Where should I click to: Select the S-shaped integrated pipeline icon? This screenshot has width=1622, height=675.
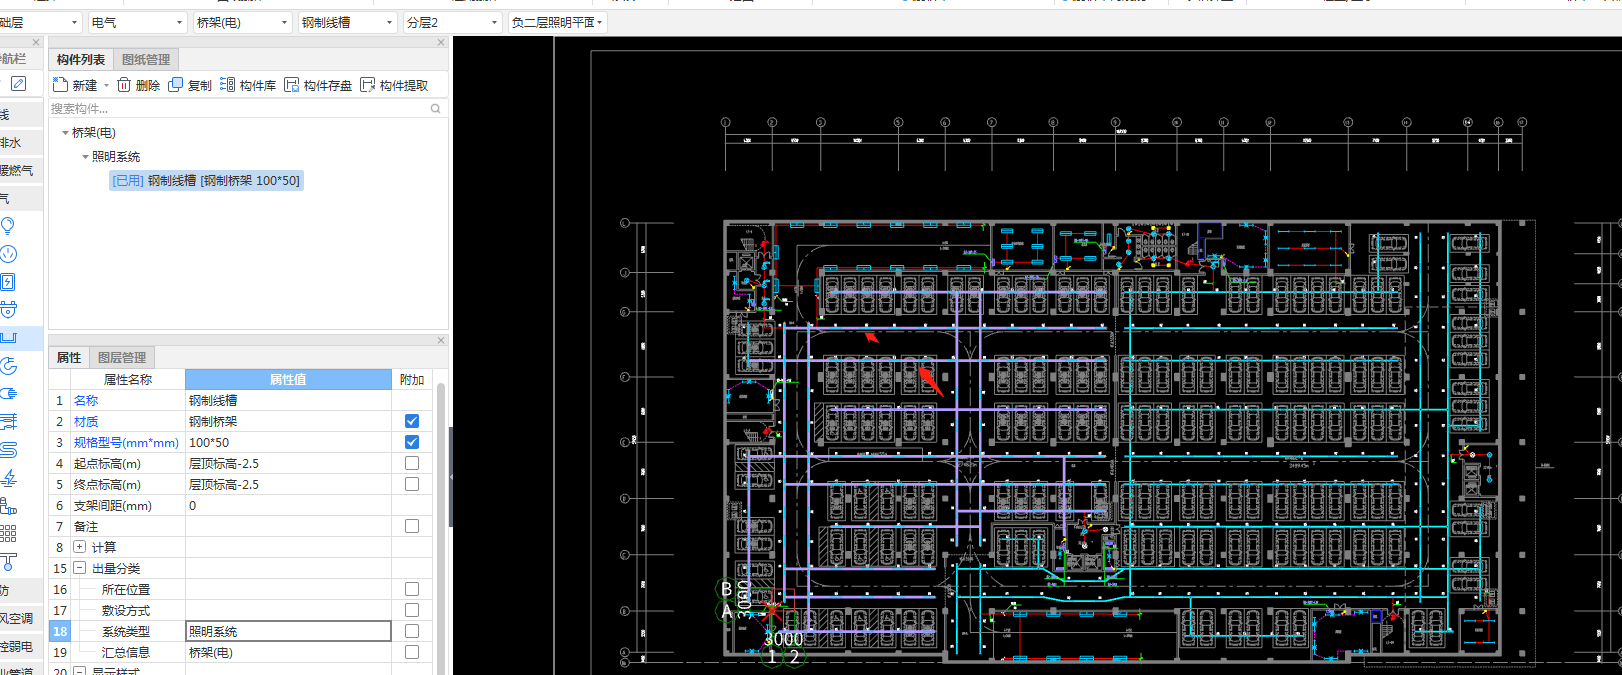(x=8, y=450)
